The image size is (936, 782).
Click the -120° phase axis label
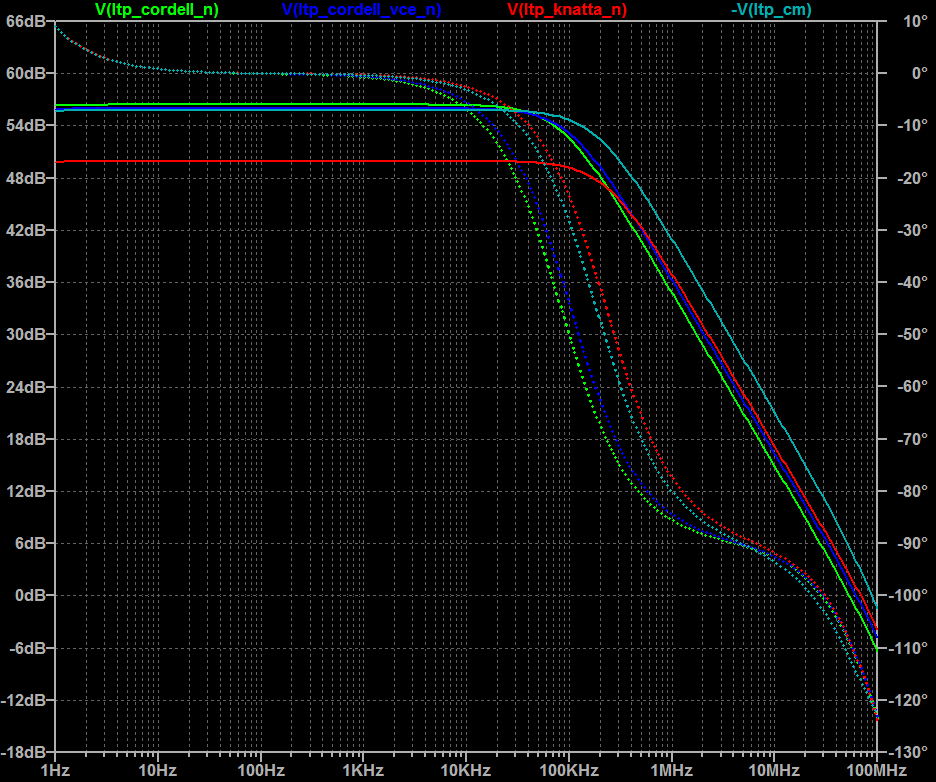click(x=910, y=700)
